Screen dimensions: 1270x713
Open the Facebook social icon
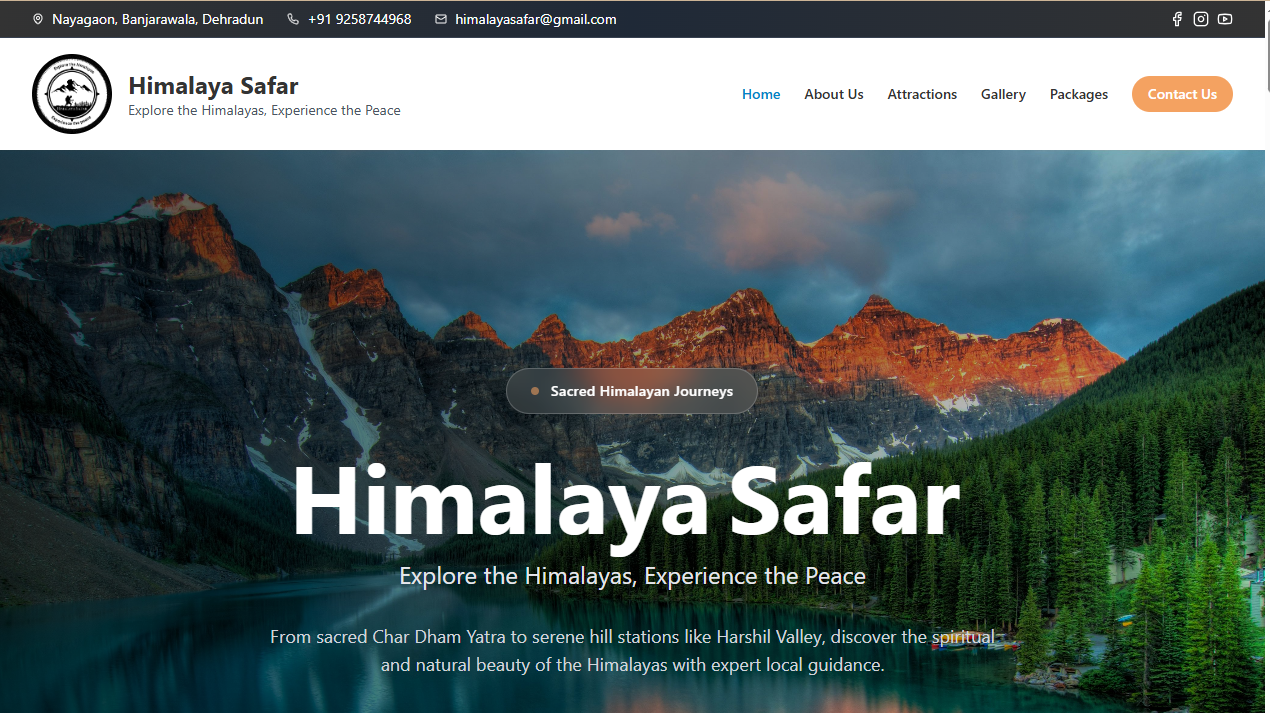click(x=1177, y=19)
